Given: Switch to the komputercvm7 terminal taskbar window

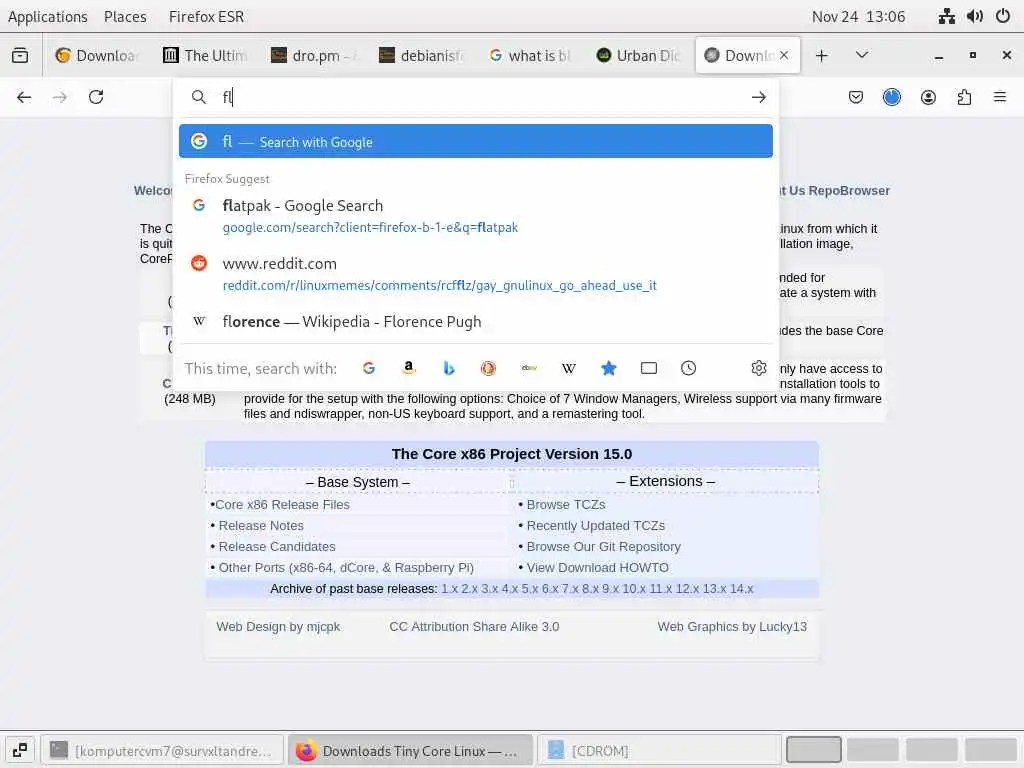Looking at the screenshot, I should pyautogui.click(x=162, y=750).
